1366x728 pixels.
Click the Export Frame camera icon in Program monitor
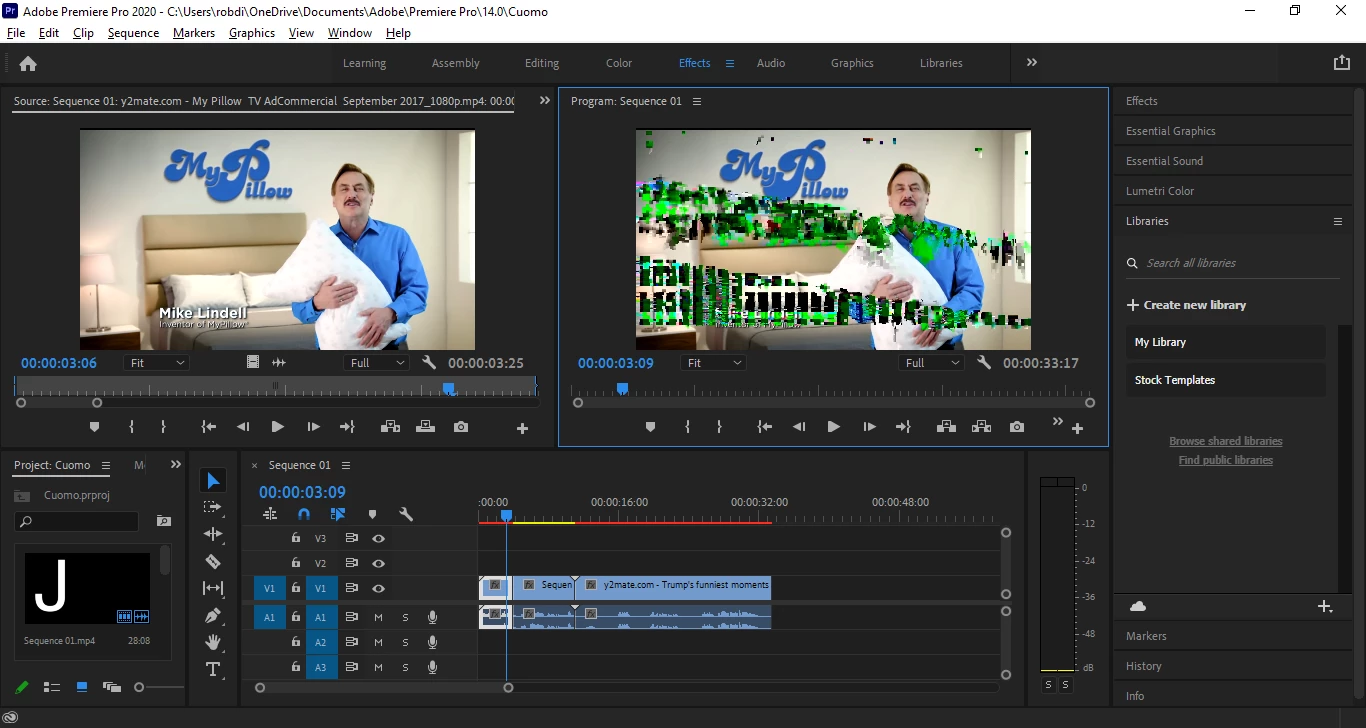tap(1017, 427)
